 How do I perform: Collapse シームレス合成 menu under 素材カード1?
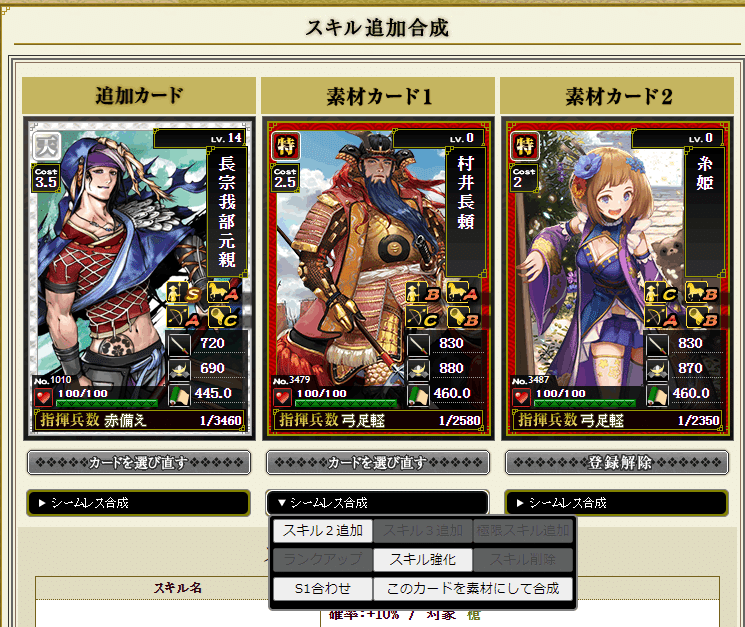(378, 503)
